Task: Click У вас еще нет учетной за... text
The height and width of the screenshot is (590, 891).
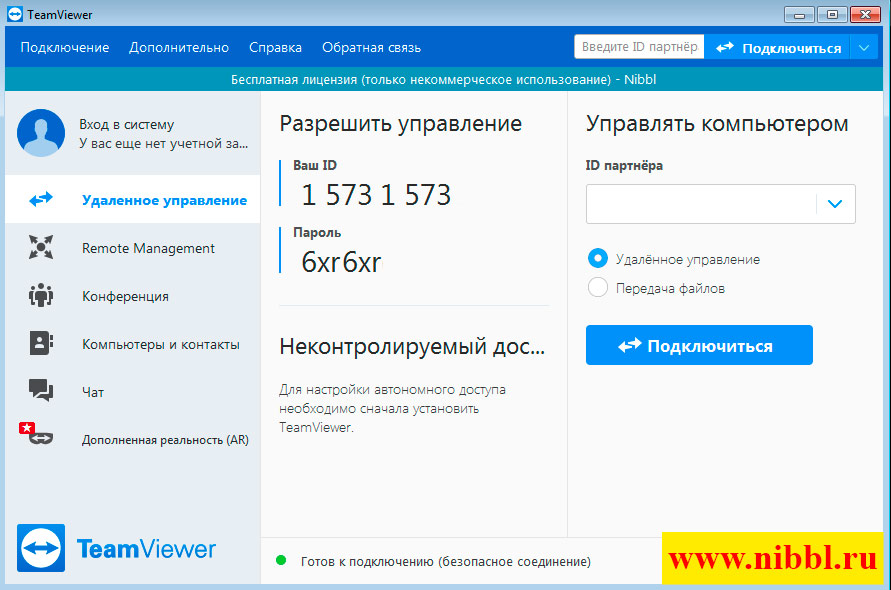Action: 164,143
